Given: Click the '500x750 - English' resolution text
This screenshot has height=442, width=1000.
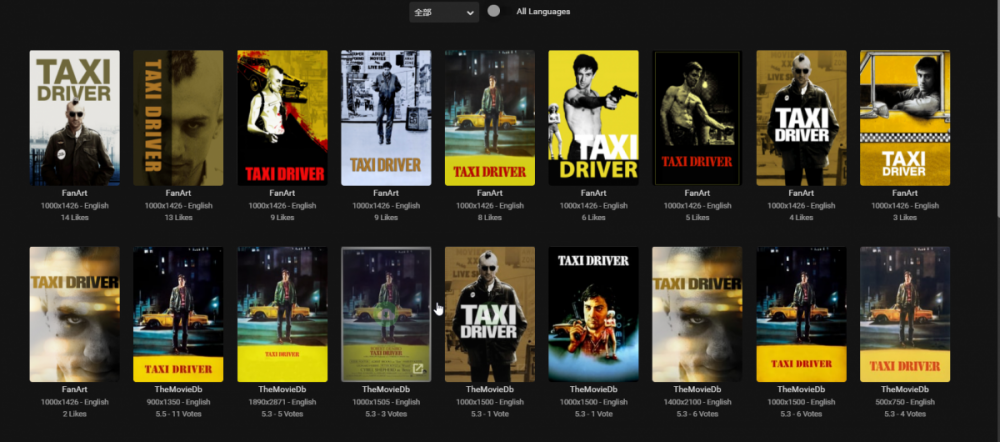Looking at the screenshot, I should pos(905,402).
